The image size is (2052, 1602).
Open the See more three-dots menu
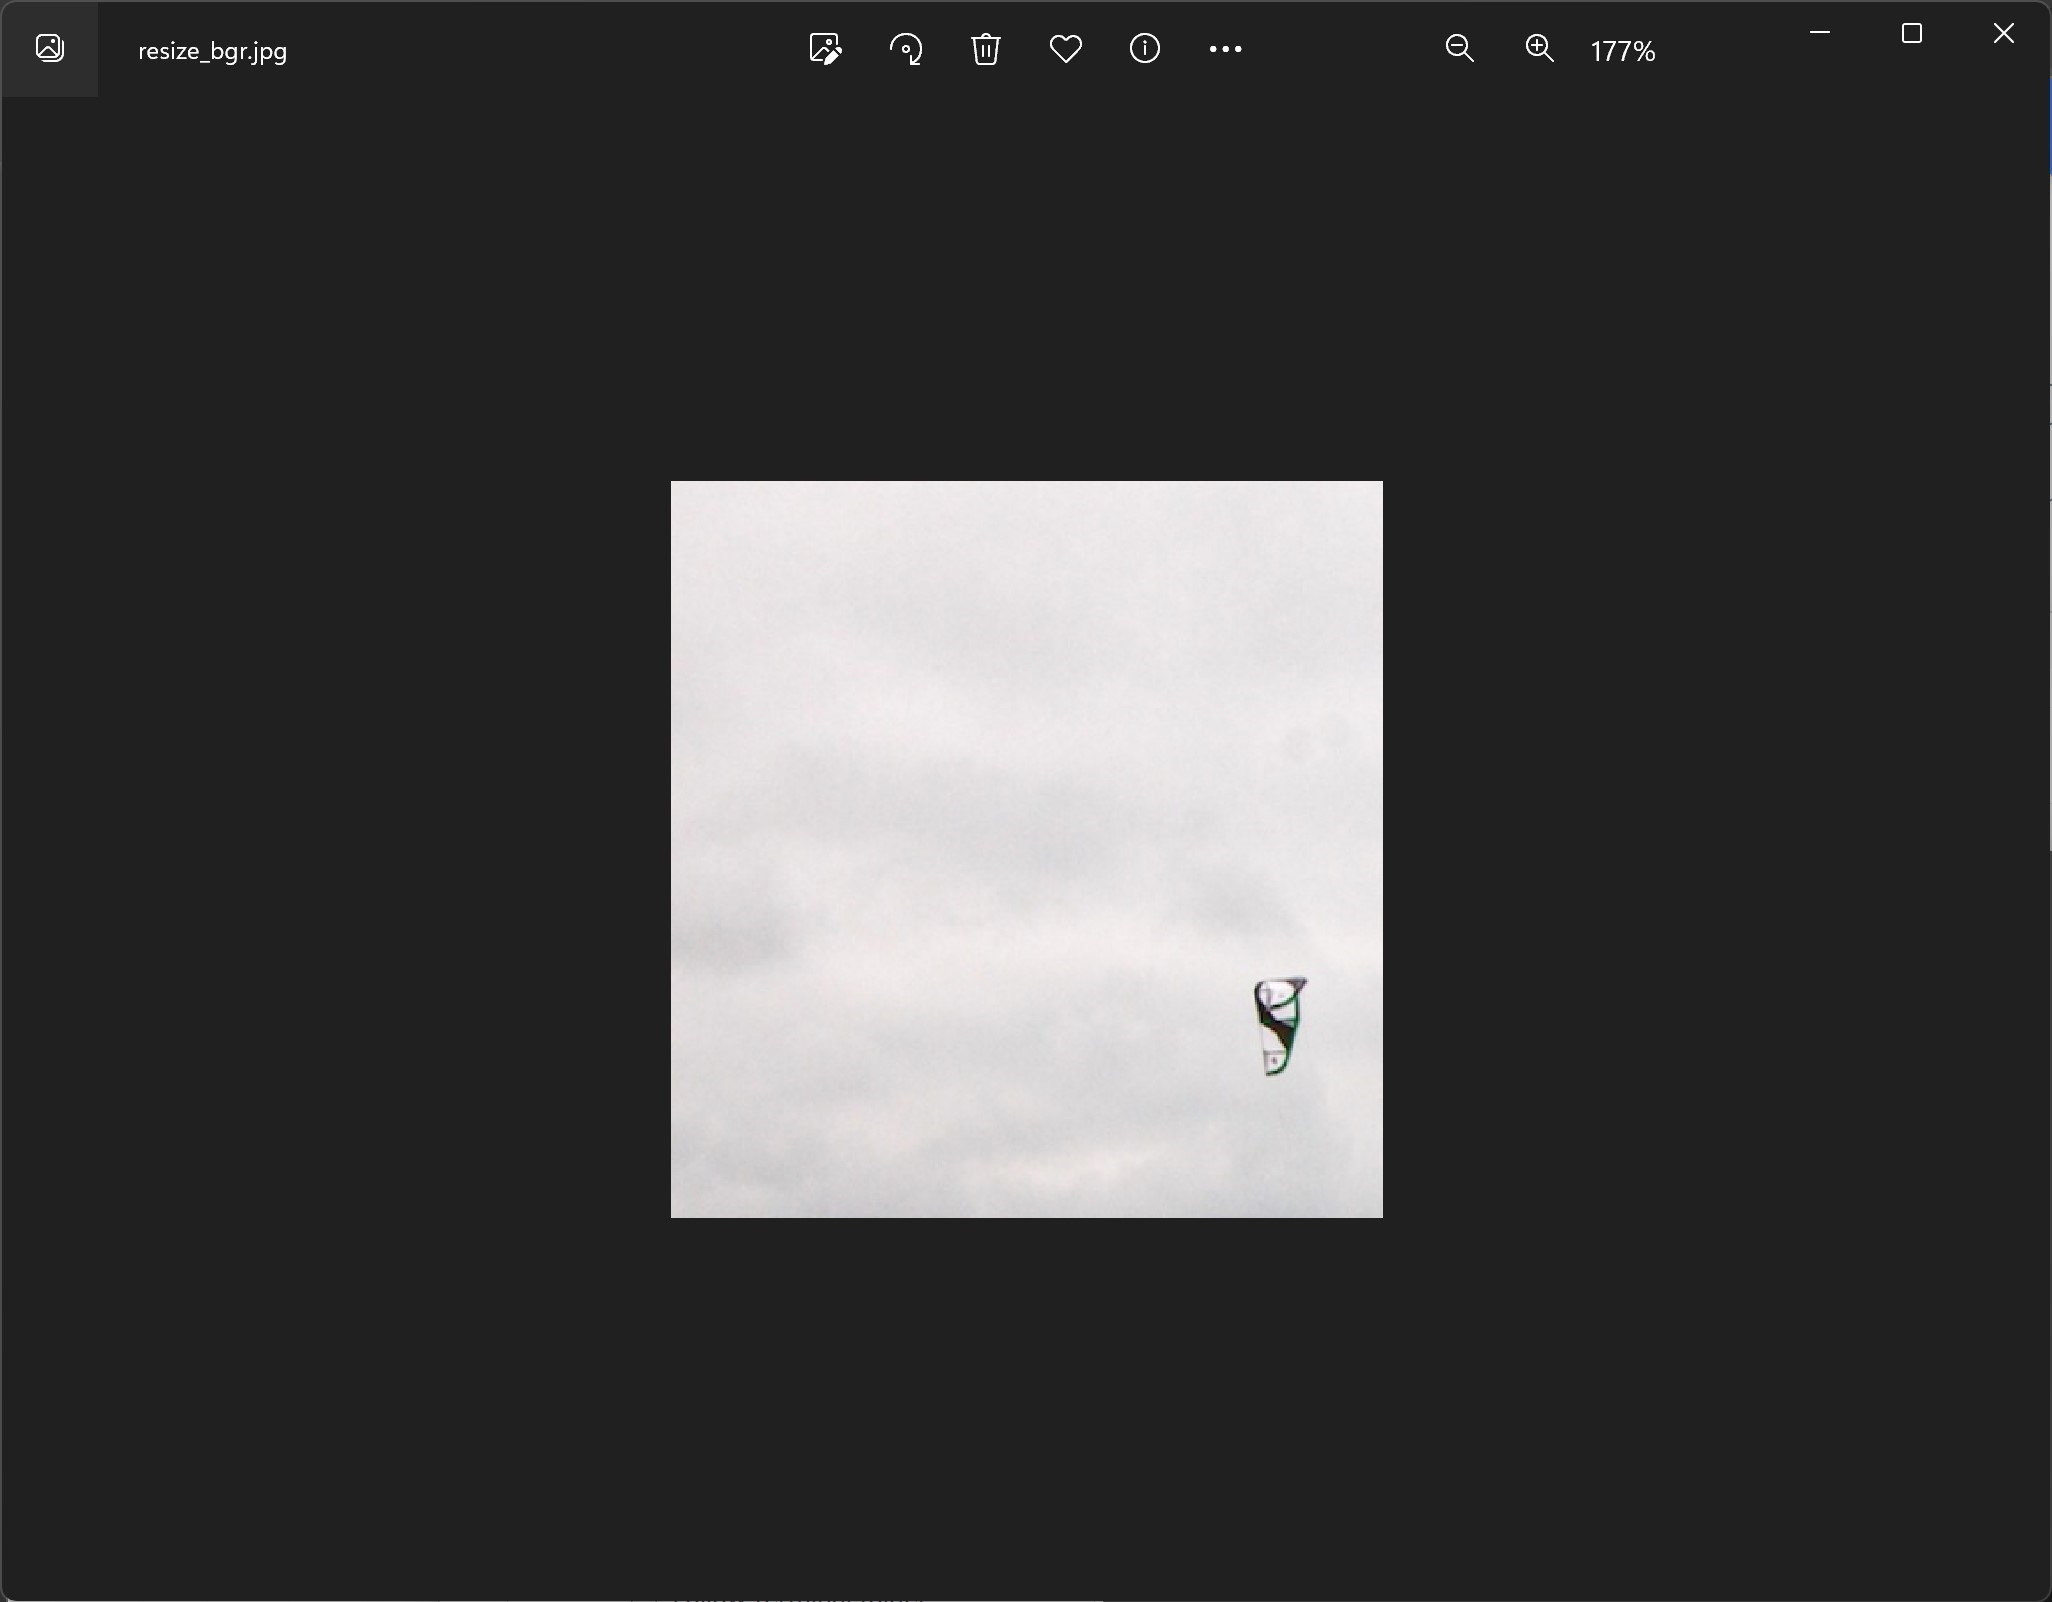(x=1225, y=49)
